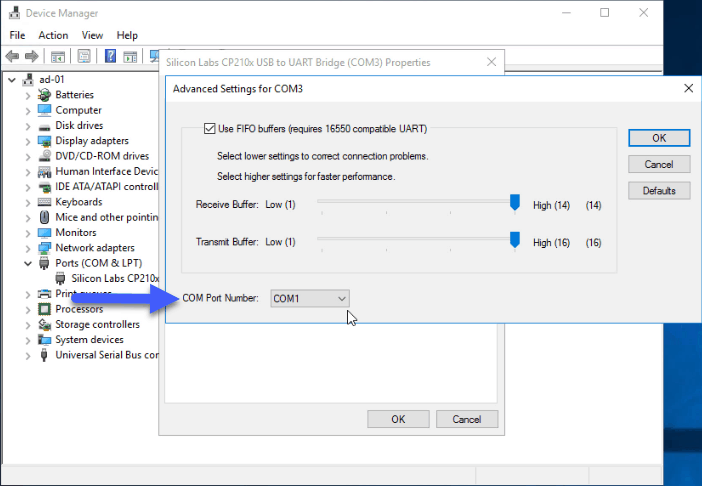Click the Device Manager title bar icon
This screenshot has height=486, width=702.
coord(14,13)
